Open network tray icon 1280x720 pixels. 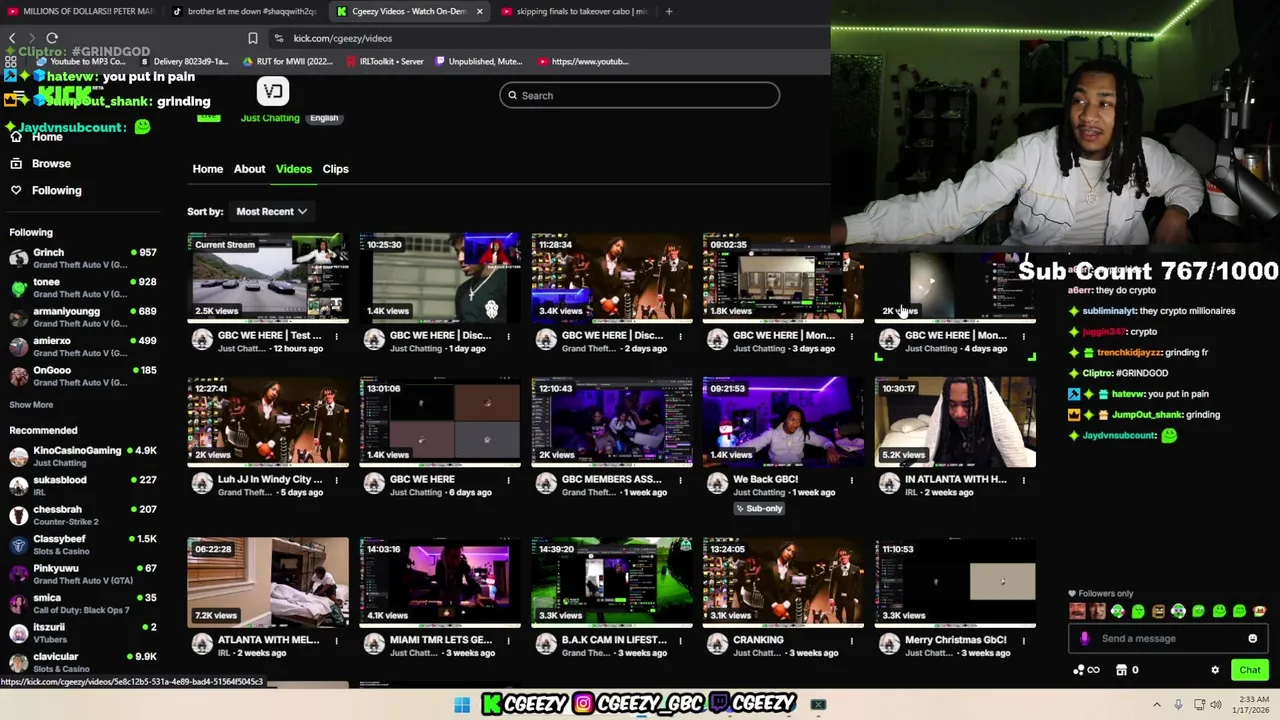click(x=1199, y=705)
